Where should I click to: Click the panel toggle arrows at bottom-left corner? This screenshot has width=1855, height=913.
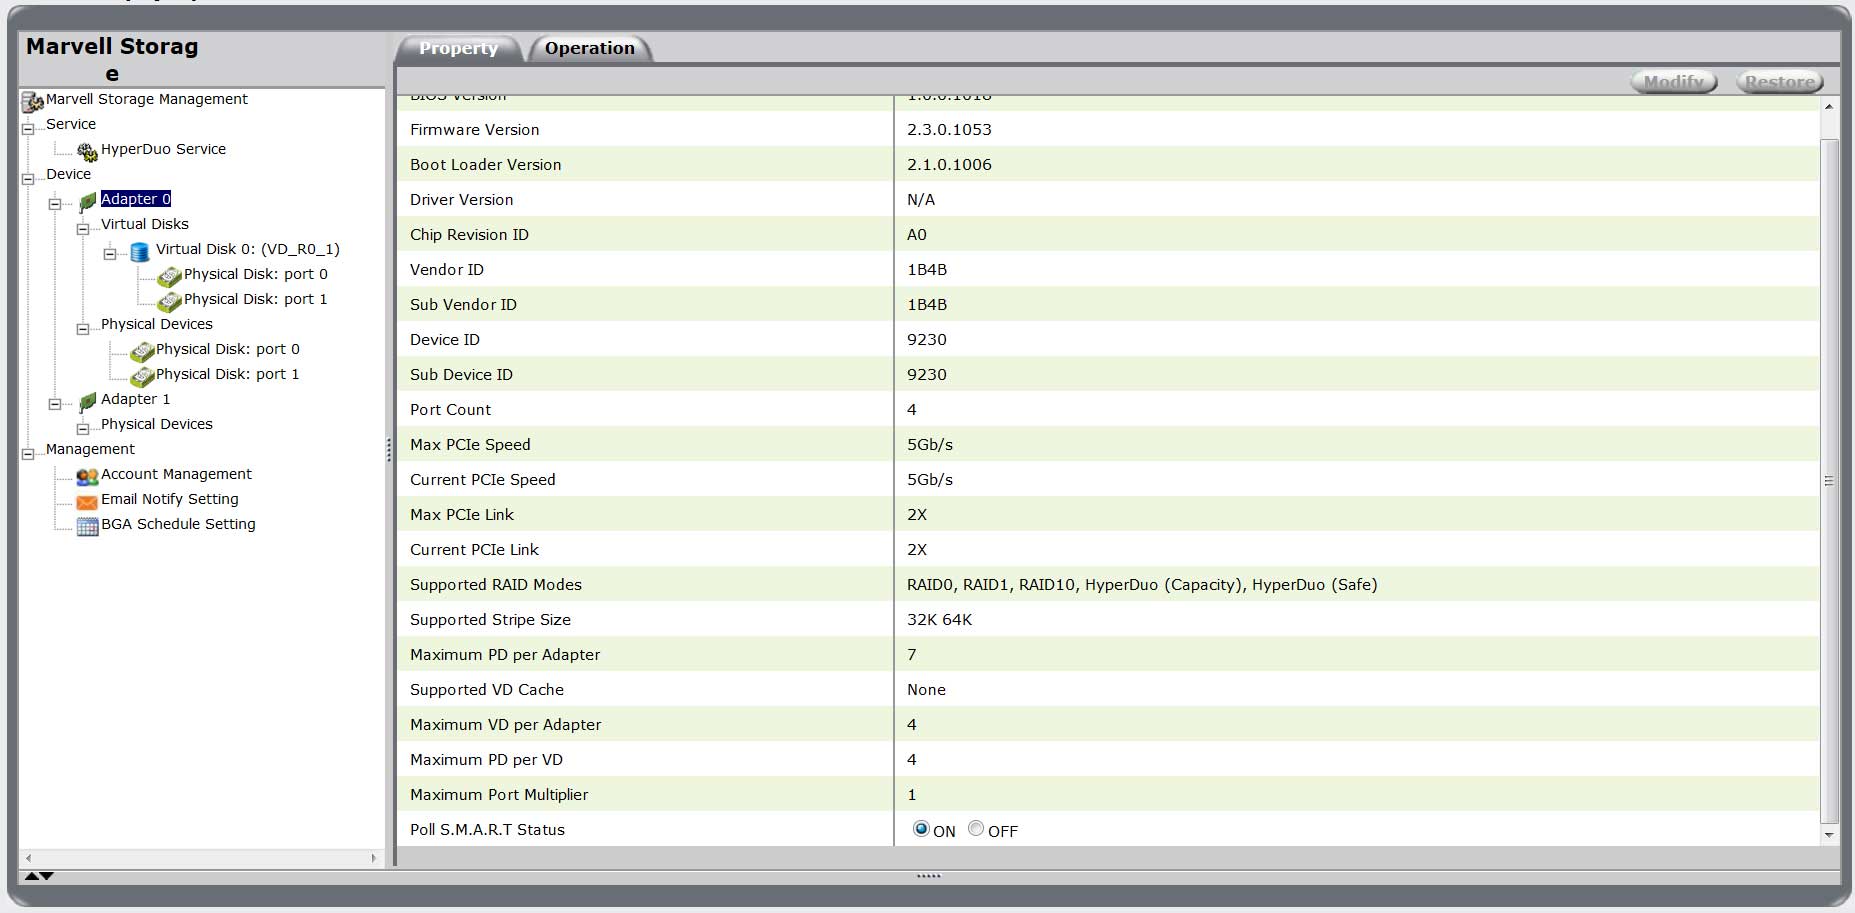pos(39,876)
